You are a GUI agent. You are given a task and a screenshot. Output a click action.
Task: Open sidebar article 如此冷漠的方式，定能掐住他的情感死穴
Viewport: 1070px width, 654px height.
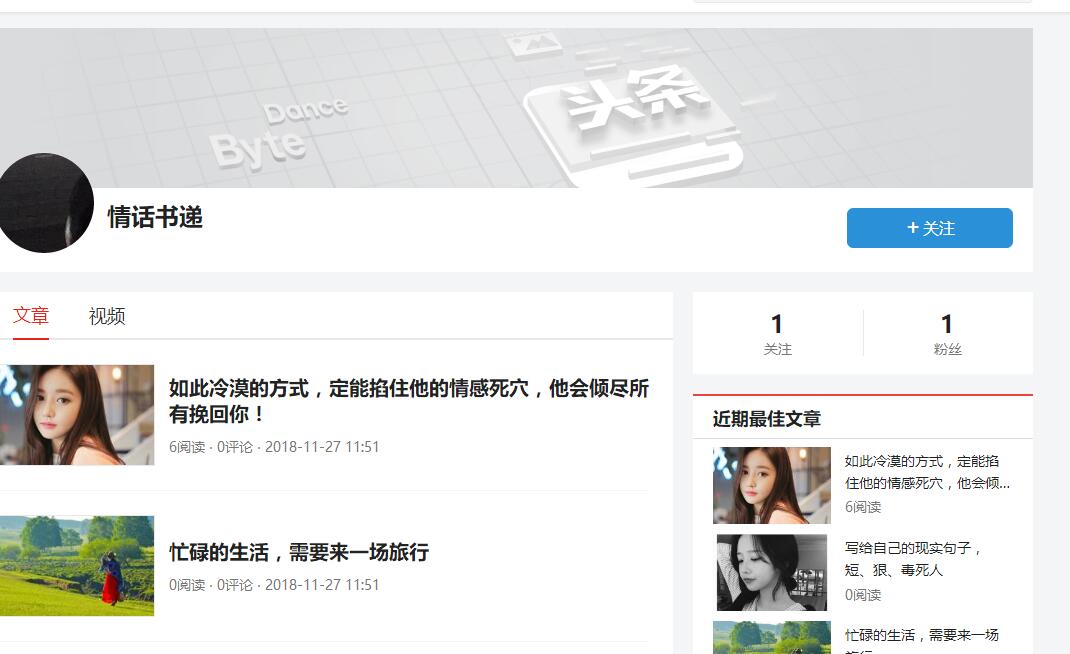927,472
